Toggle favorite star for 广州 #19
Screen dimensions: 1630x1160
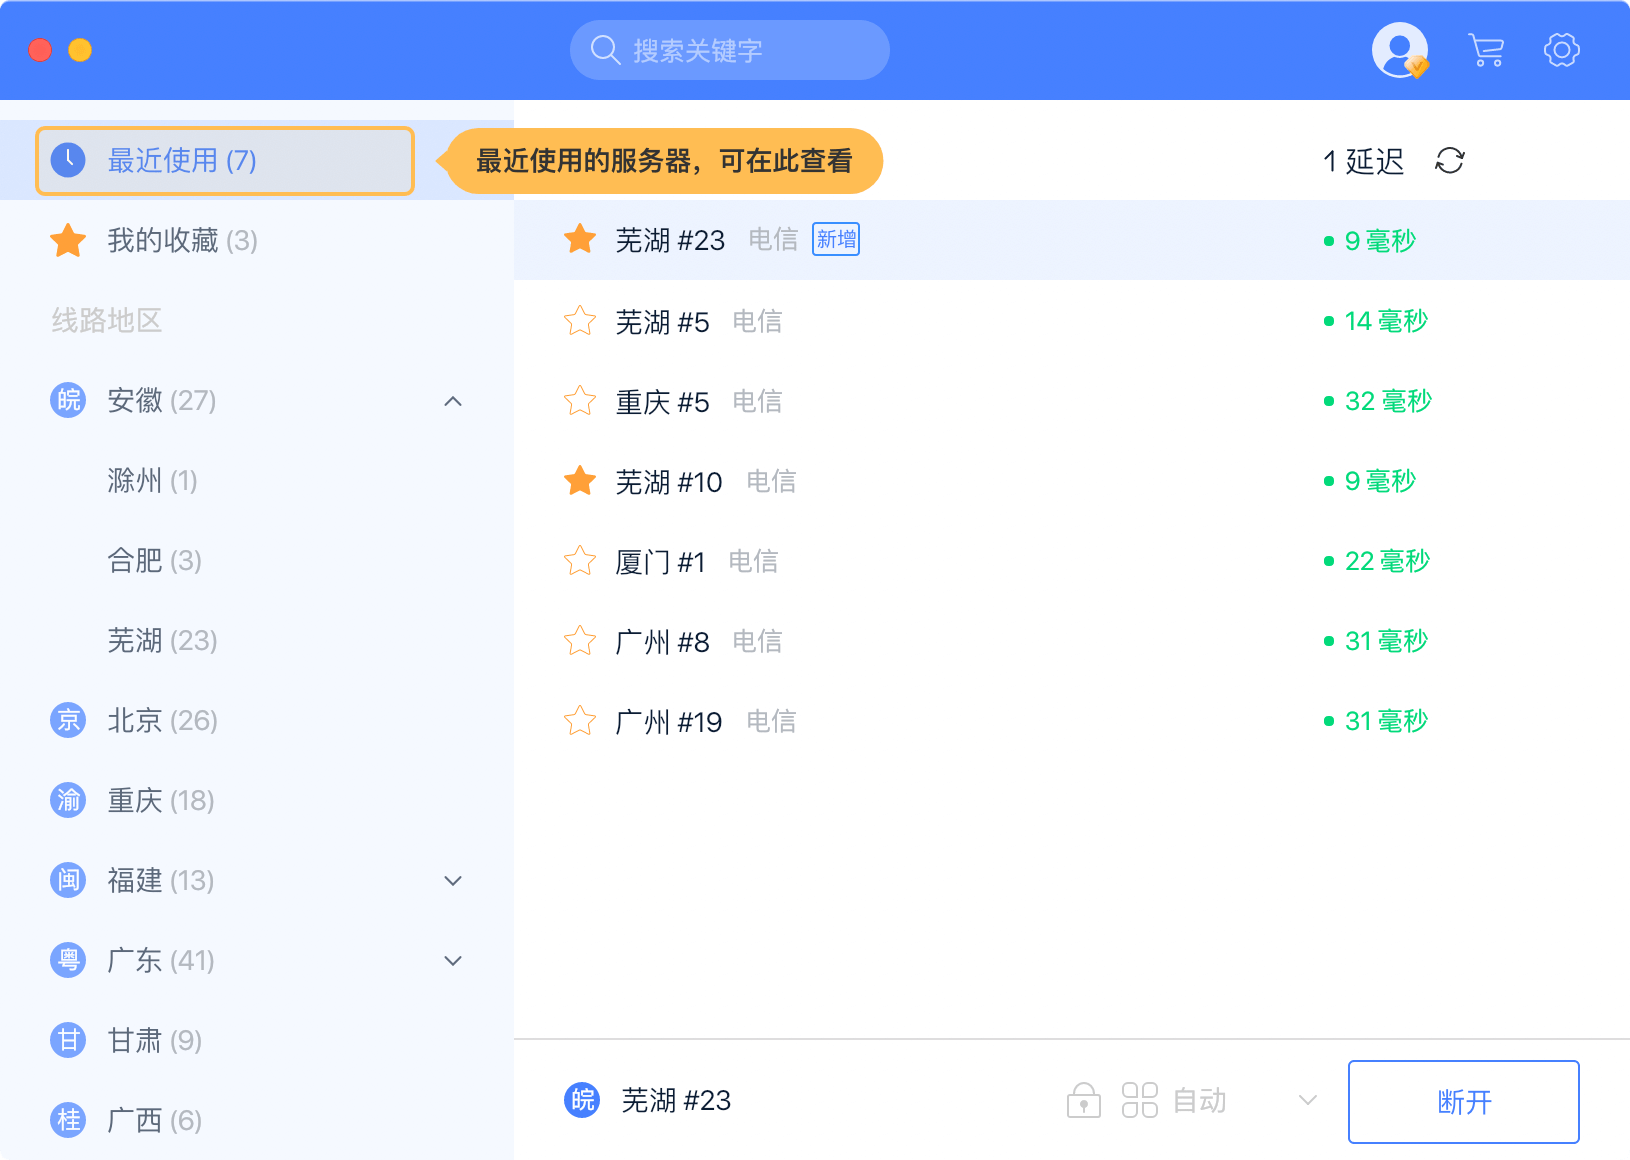click(x=580, y=721)
